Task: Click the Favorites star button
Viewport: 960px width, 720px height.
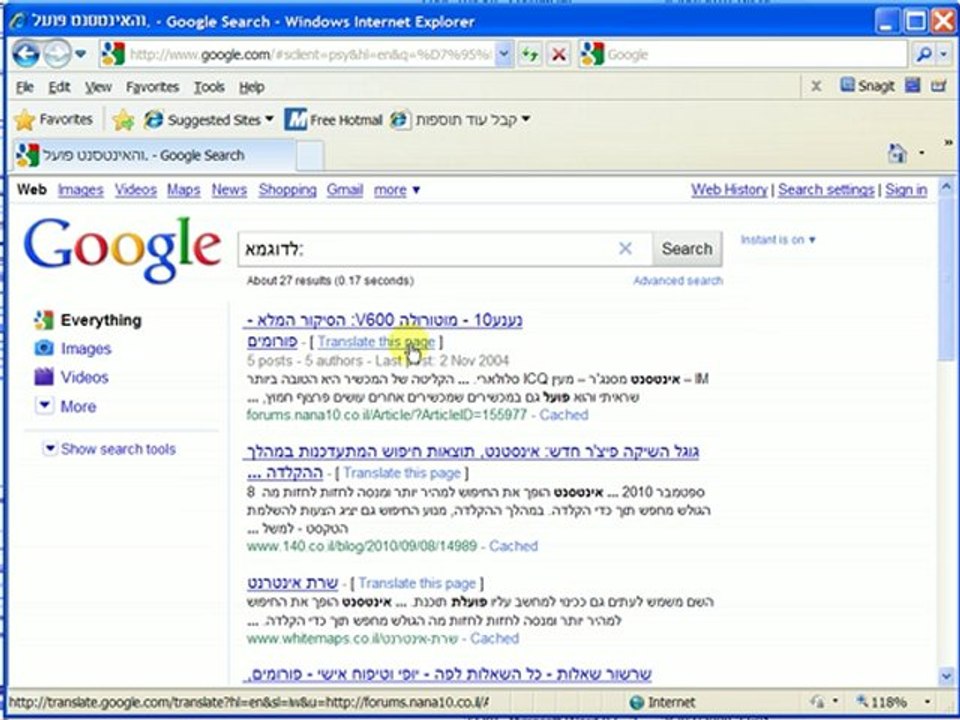Action: click(53, 119)
